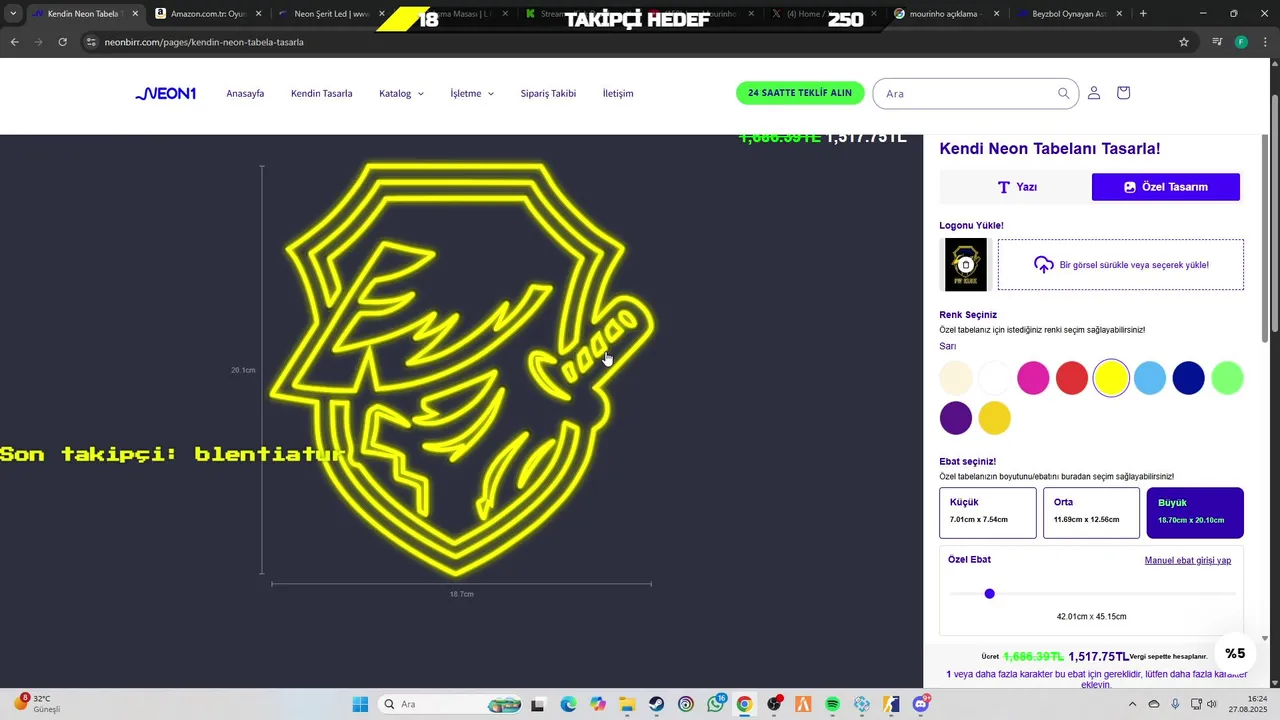This screenshot has height=720, width=1280.
Task: Pick the light green color swatch
Action: click(1227, 378)
